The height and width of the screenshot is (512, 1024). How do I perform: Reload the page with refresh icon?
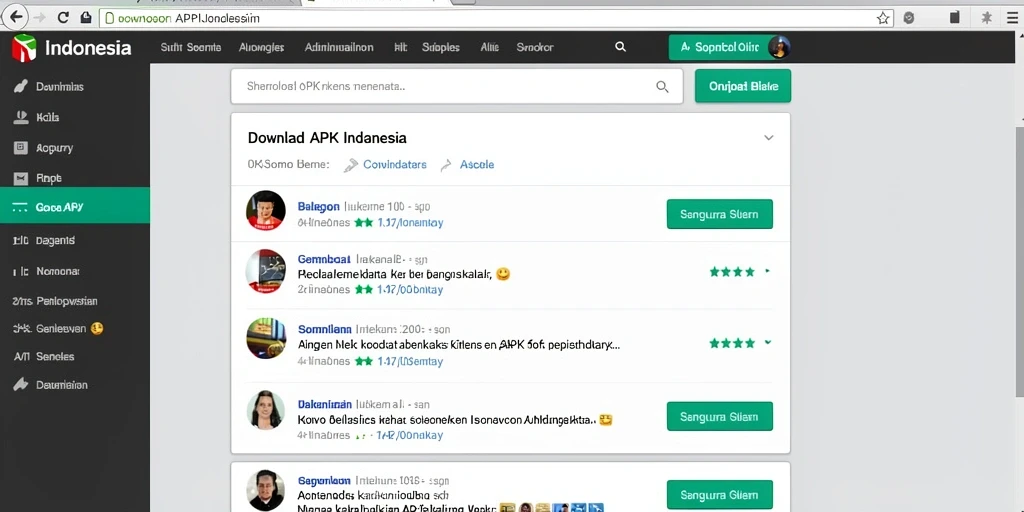click(63, 18)
